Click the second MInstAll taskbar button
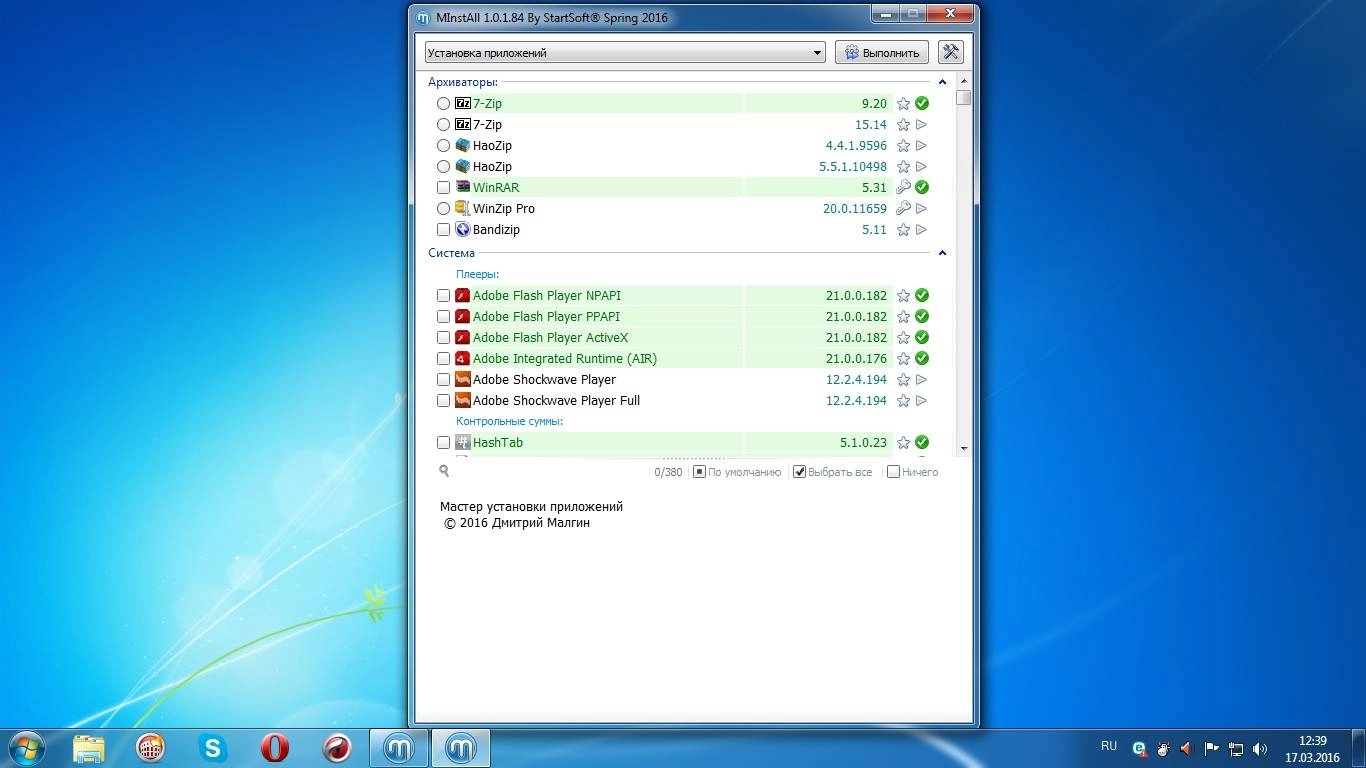 tap(460, 747)
